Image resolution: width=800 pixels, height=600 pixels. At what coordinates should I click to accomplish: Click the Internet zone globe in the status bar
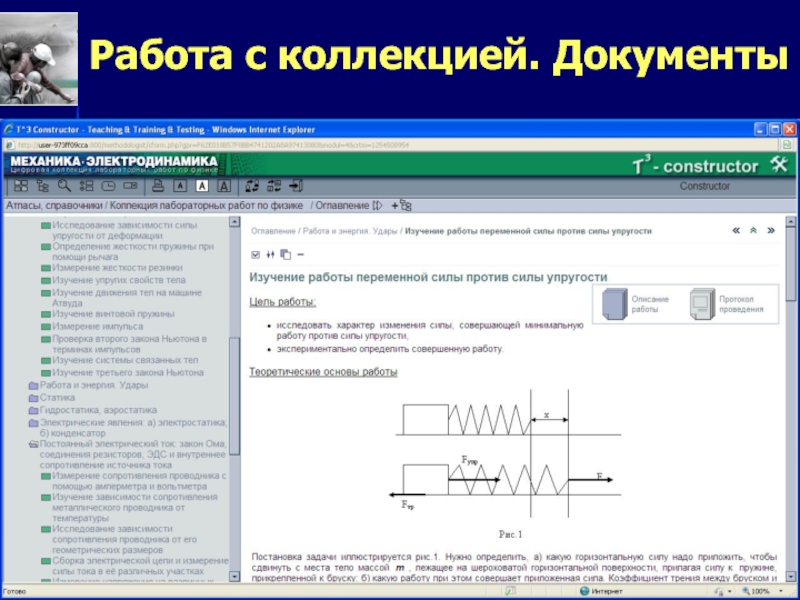coord(585,591)
